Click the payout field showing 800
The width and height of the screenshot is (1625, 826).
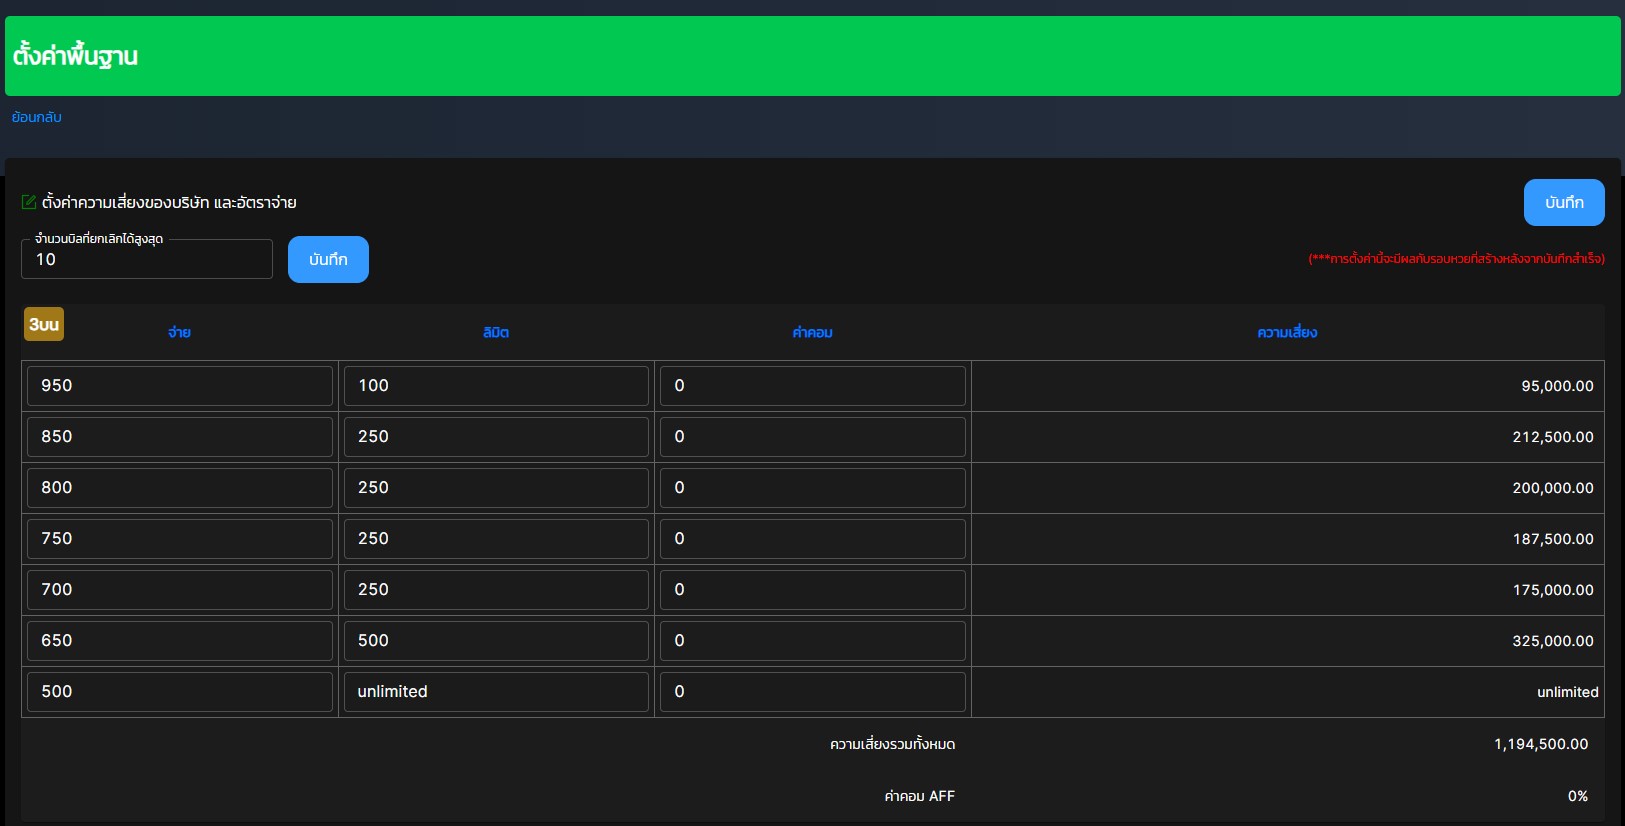180,488
